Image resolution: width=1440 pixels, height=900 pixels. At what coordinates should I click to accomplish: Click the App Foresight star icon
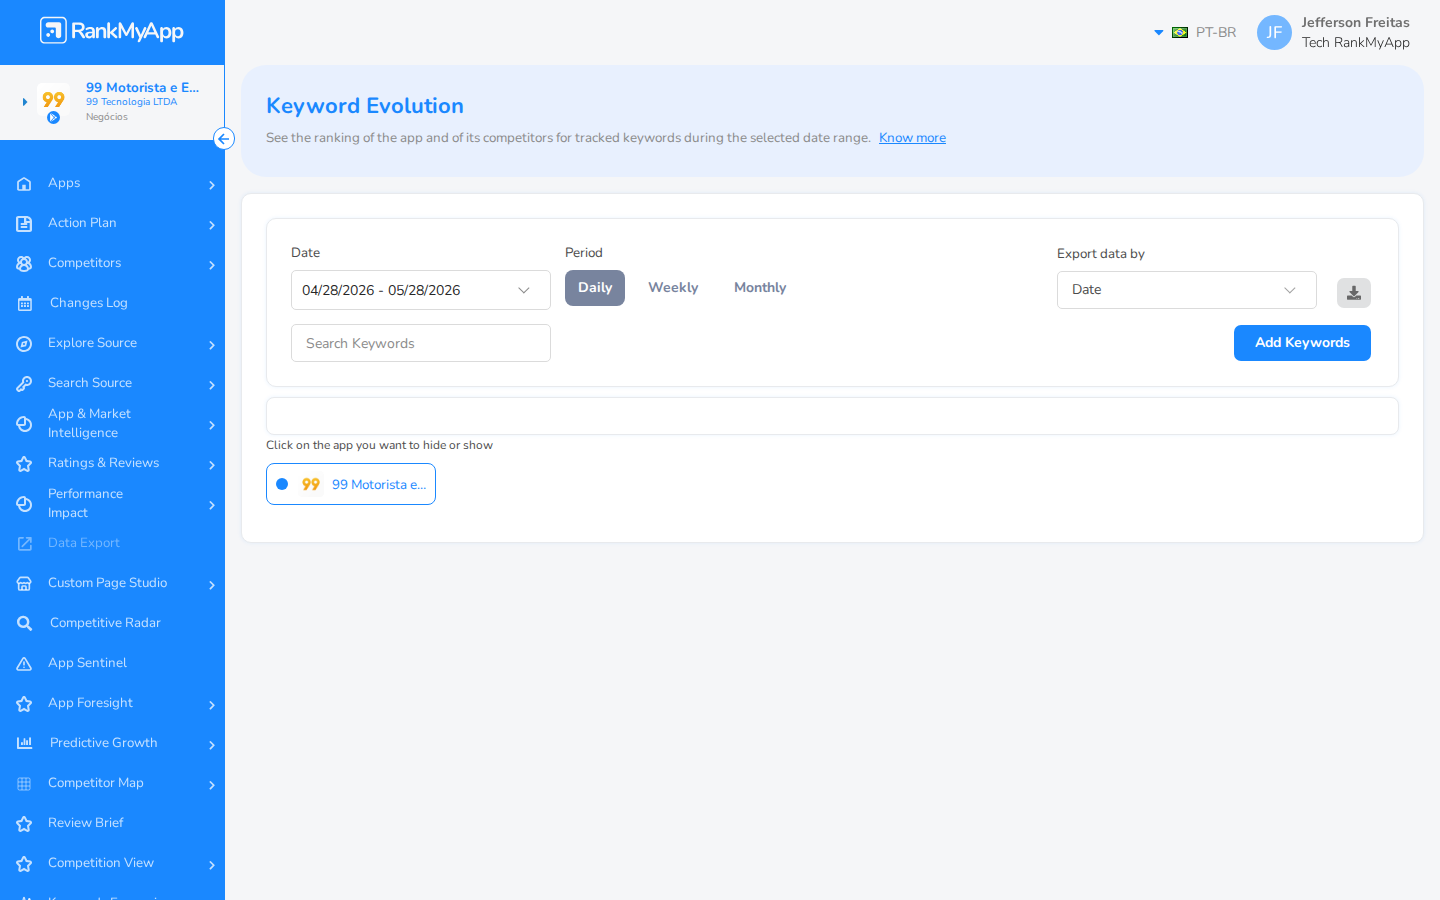pyautogui.click(x=24, y=704)
